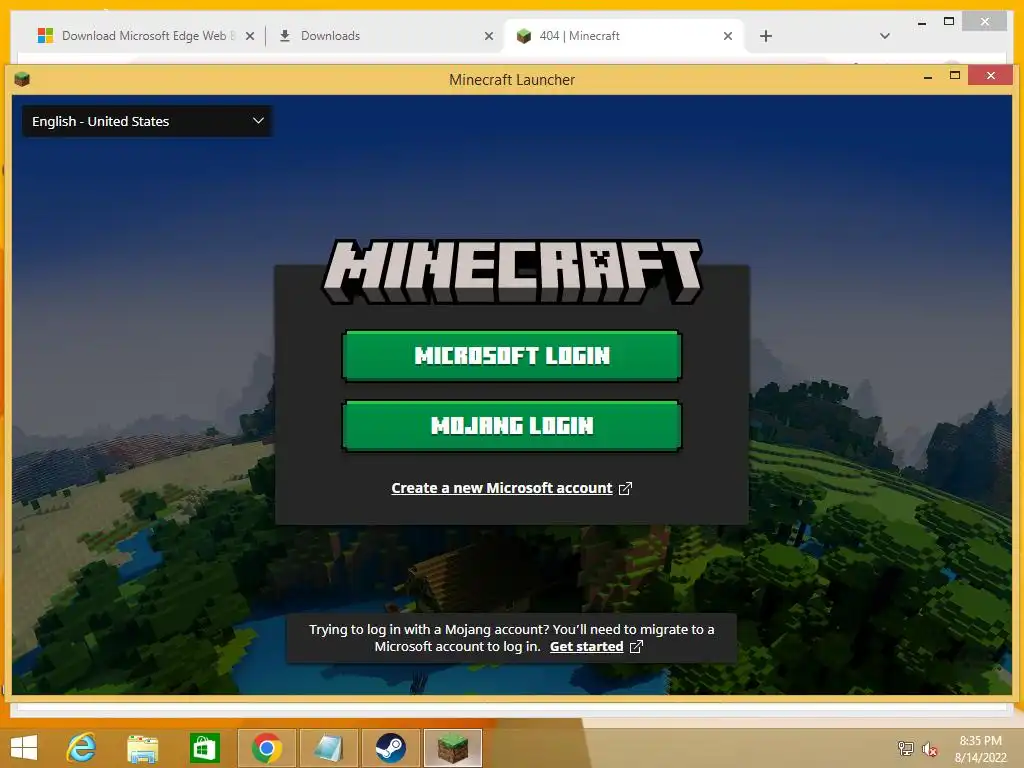Close the Minecraft Launcher window
Viewport: 1024px width, 768px height.
[x=991, y=76]
